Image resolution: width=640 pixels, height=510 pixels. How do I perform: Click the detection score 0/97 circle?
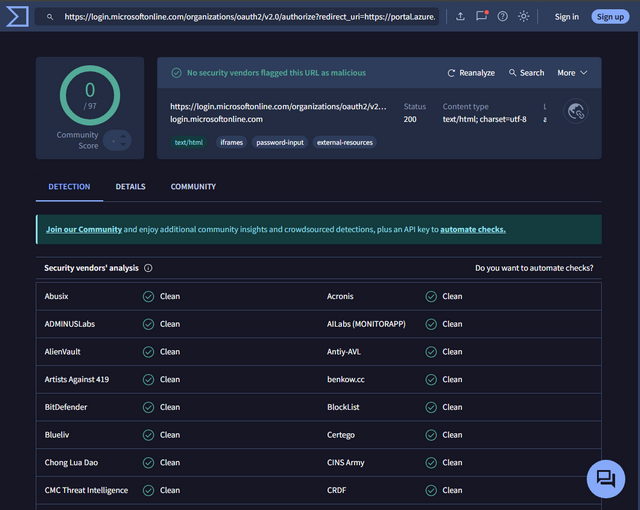[x=90, y=95]
